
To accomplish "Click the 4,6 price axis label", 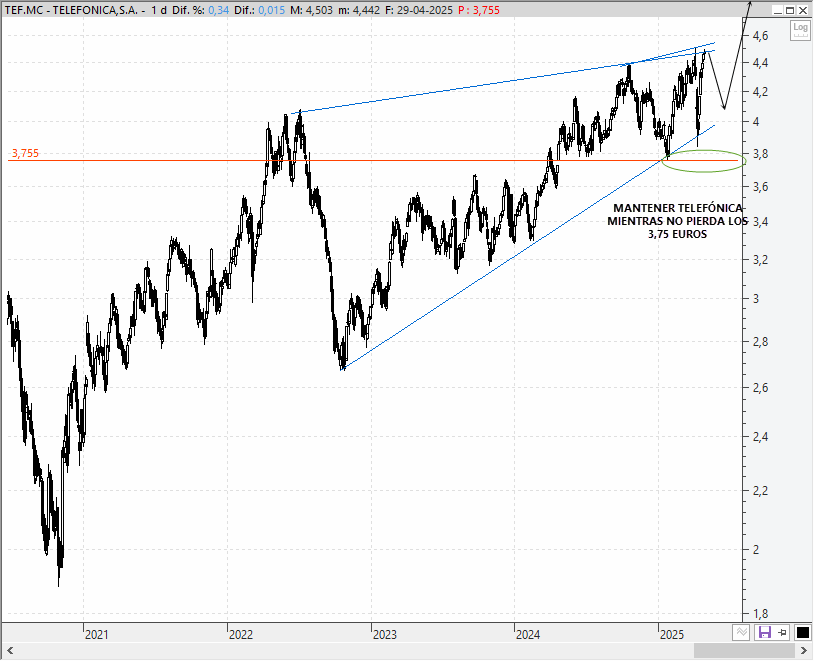I will click(761, 36).
